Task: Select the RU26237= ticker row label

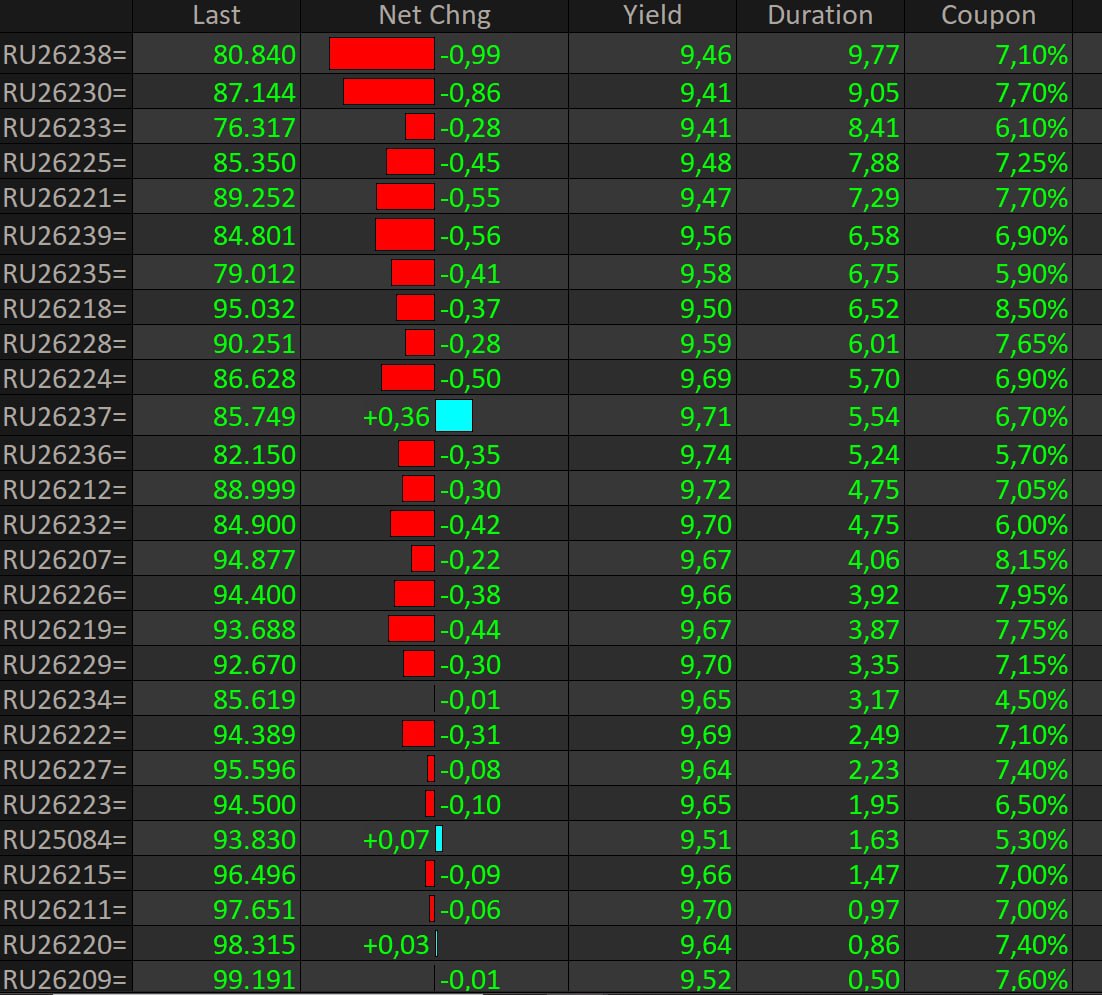Action: 65,417
